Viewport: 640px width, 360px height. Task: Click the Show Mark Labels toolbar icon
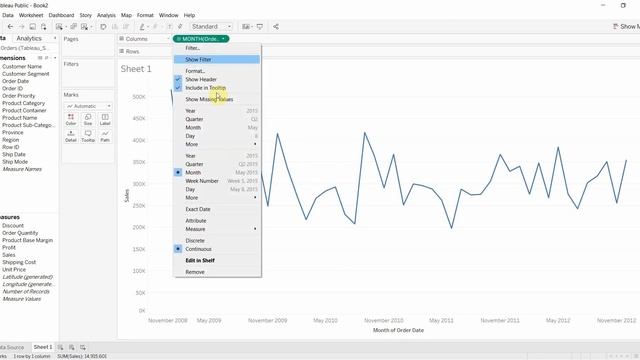click(169, 27)
